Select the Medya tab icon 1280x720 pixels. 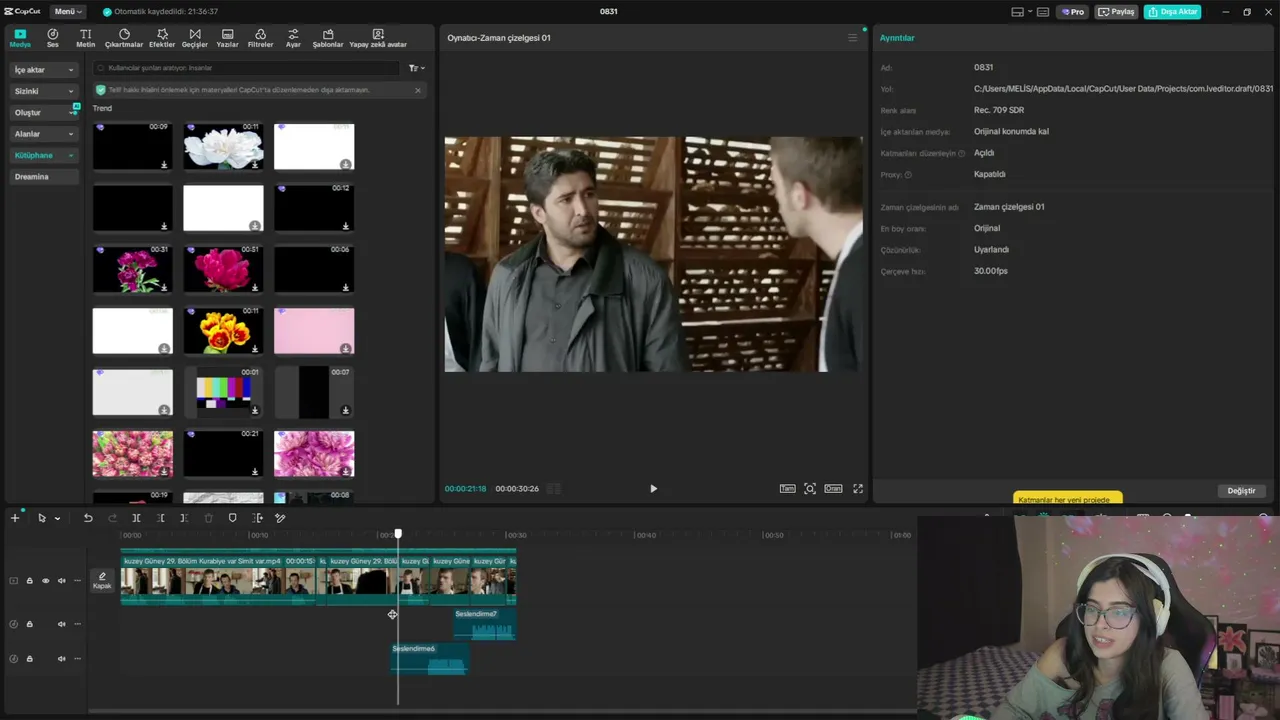[20, 38]
